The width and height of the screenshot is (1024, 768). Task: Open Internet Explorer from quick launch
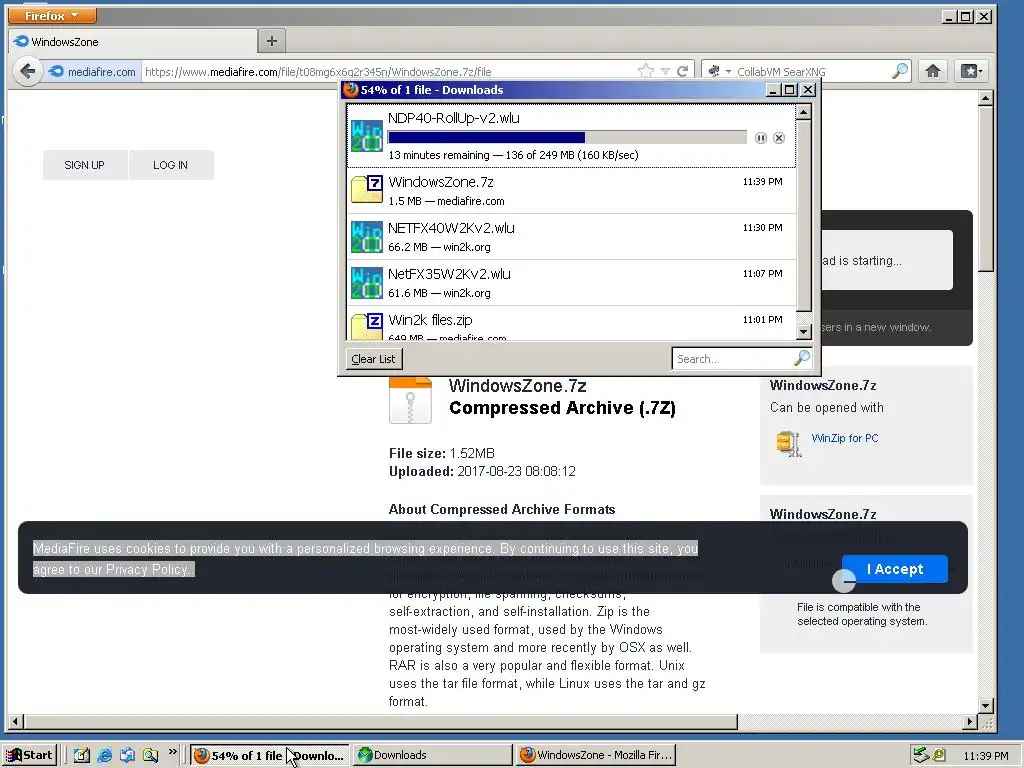pos(104,755)
